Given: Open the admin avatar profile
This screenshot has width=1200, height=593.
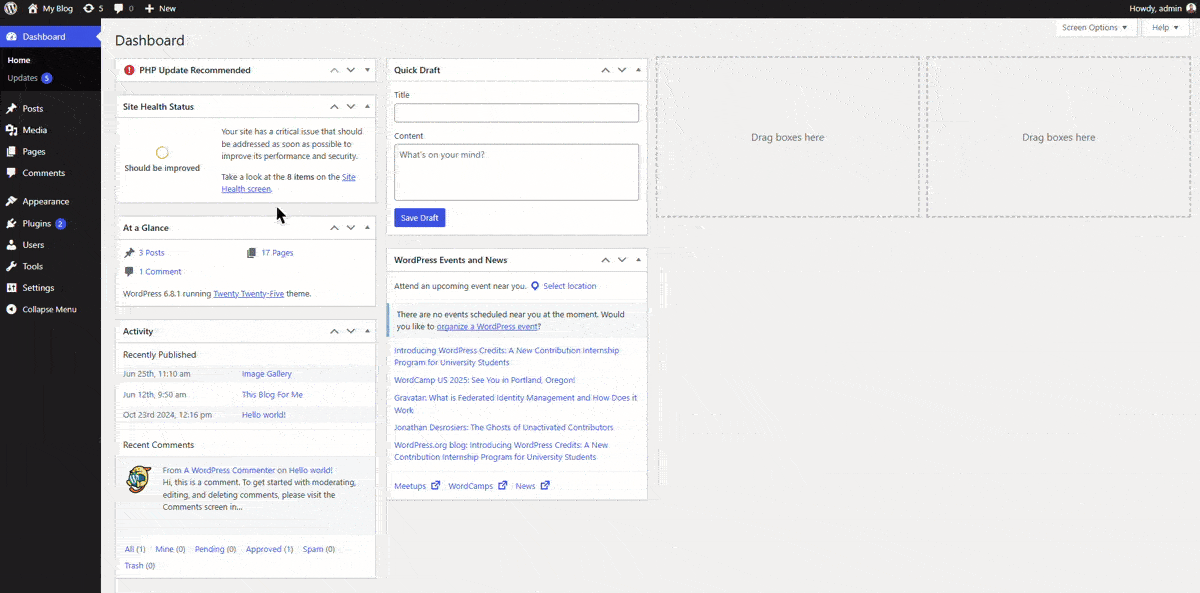Looking at the screenshot, I should 1190,8.
